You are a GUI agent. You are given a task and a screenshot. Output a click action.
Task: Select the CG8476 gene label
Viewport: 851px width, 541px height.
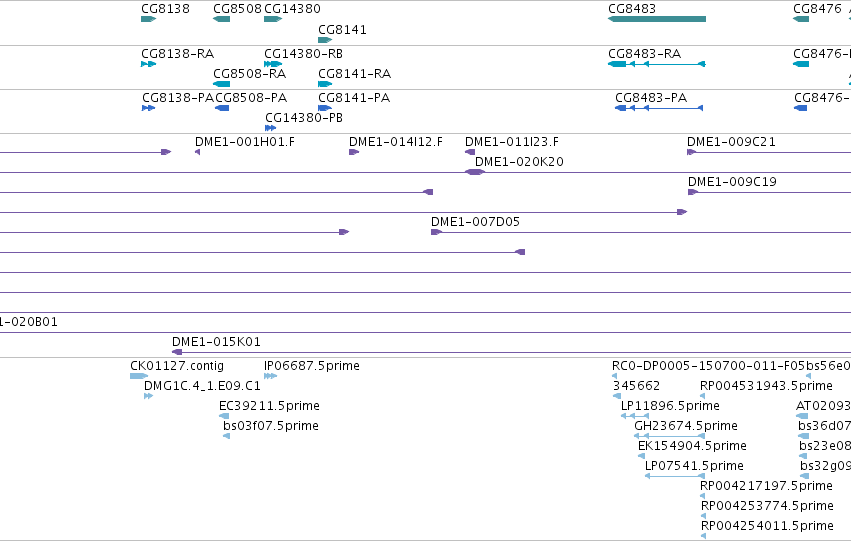[x=817, y=9]
